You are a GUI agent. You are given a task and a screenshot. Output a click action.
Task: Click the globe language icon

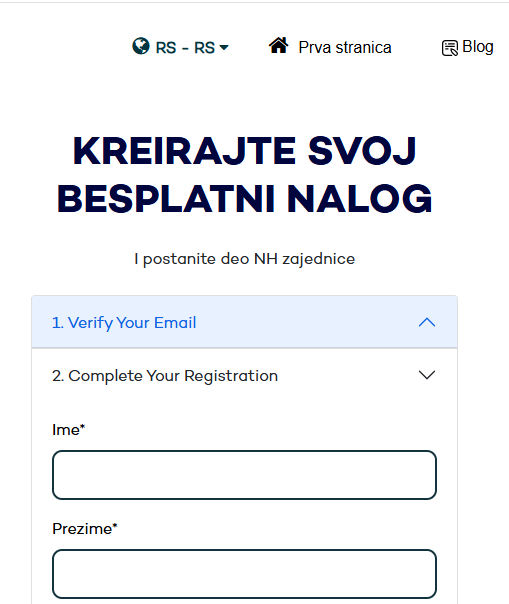click(141, 46)
